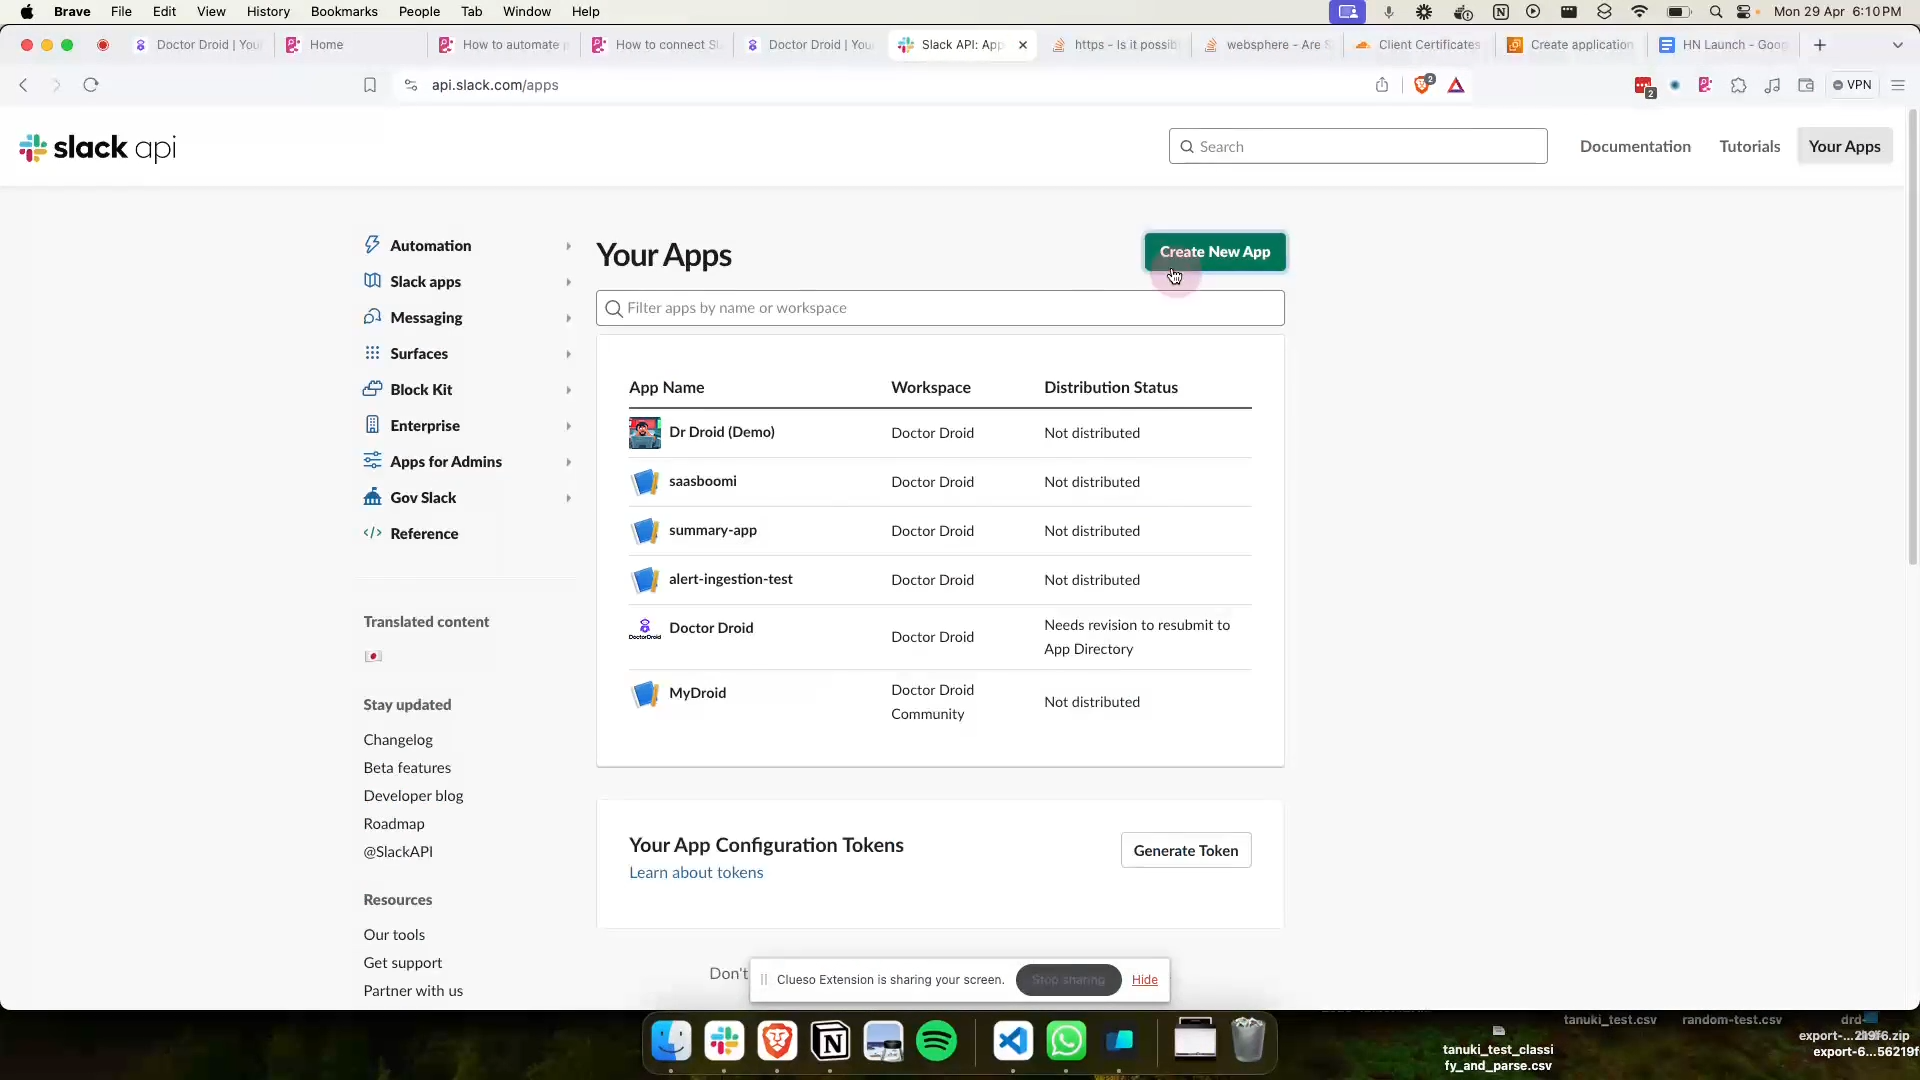
Task: Click the Filter apps by name field
Action: tap(940, 308)
